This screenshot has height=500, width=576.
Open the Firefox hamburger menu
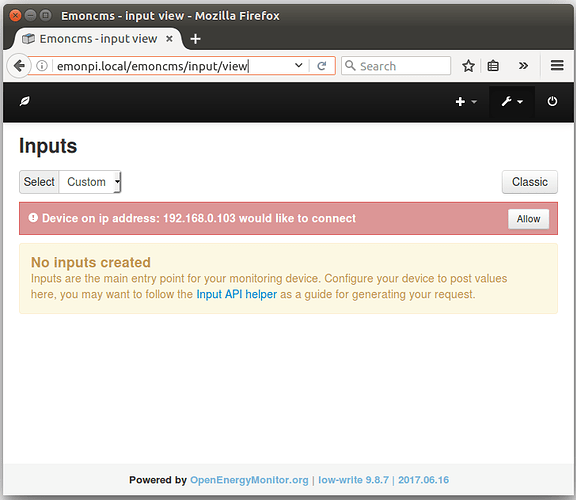(x=557, y=65)
